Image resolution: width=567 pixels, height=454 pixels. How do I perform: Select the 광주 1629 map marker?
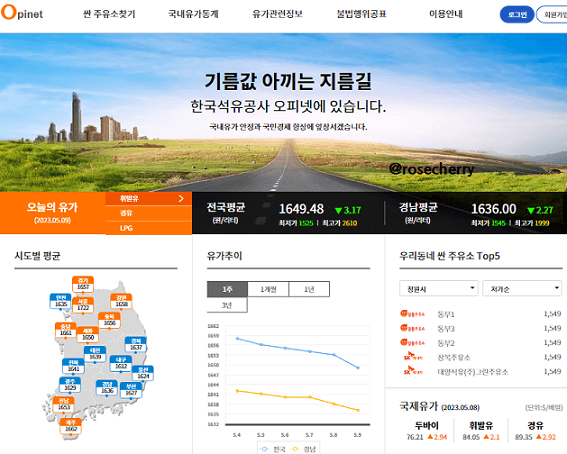(x=70, y=384)
